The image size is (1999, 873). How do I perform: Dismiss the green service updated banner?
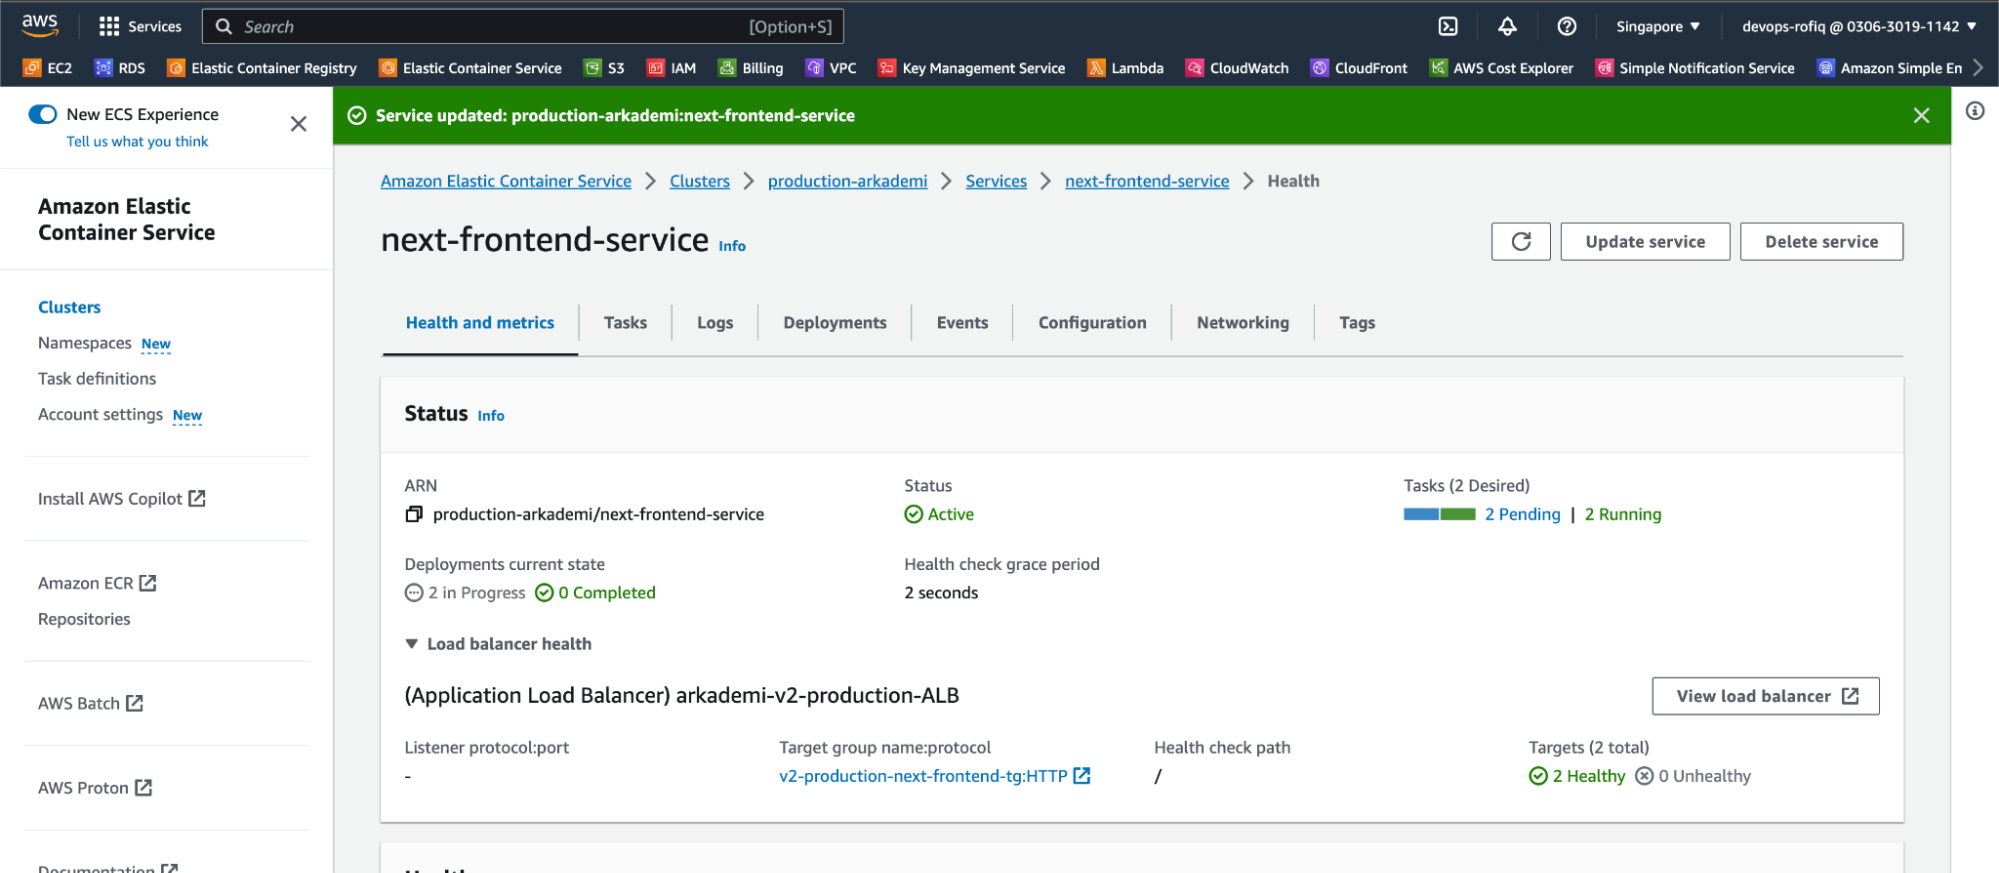tap(1921, 116)
